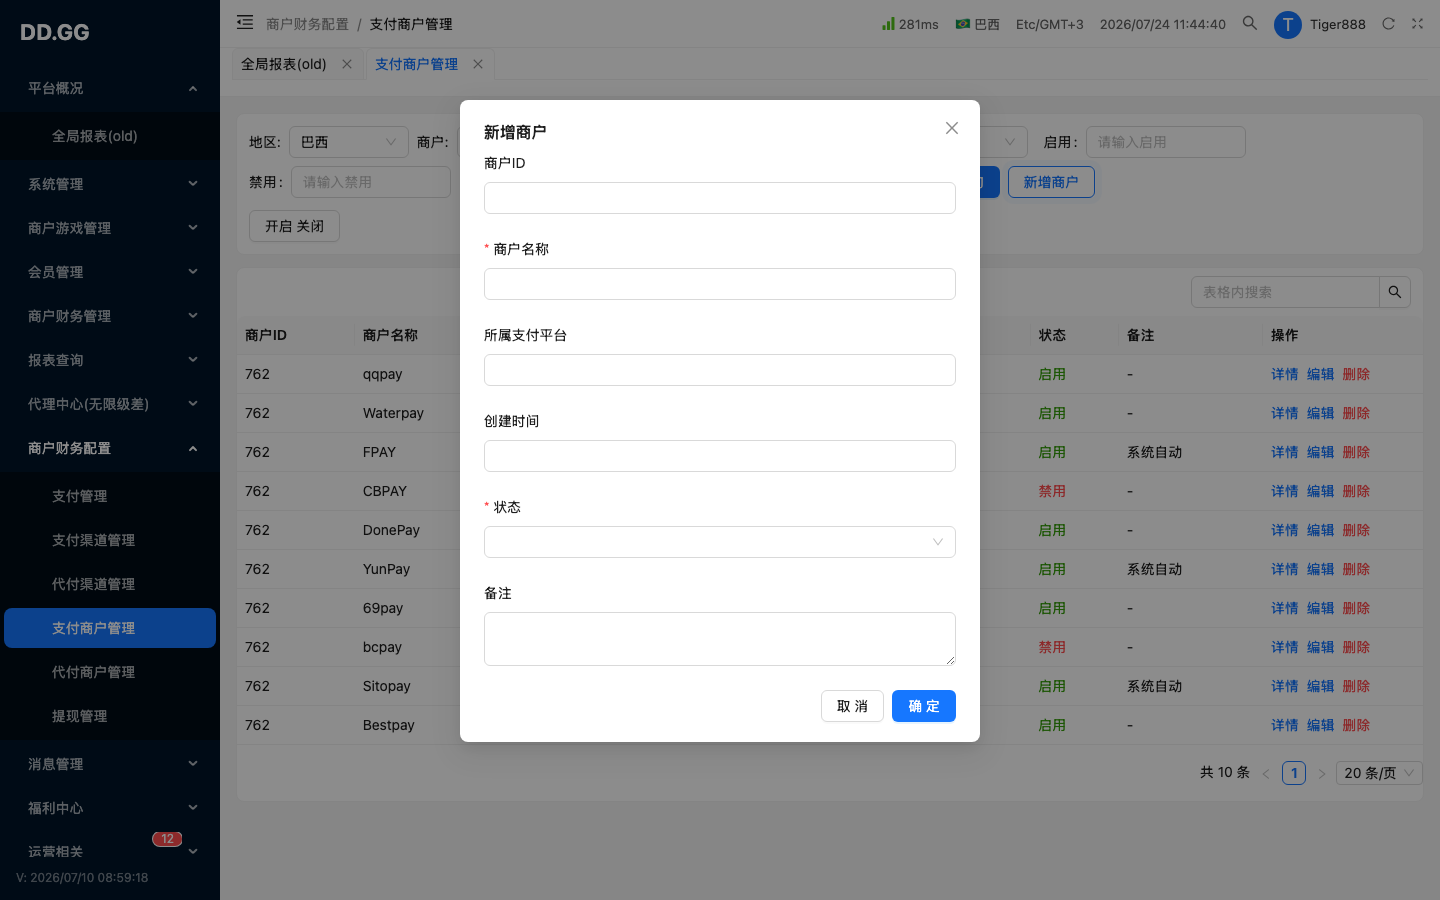
Task: Click 详情 in the qqpay row
Action: tap(1284, 374)
